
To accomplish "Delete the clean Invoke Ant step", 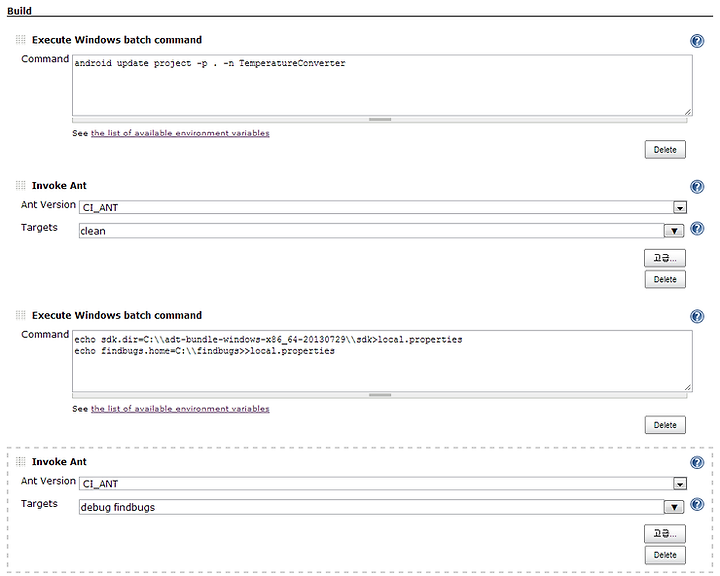I will pos(665,279).
